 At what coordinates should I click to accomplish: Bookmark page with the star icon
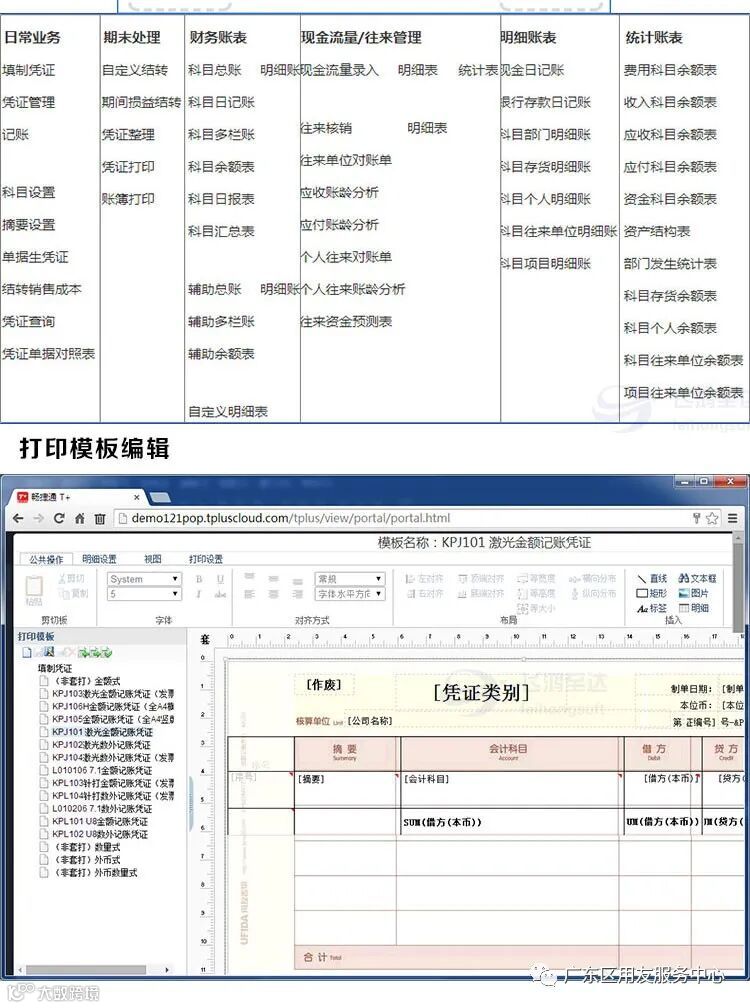point(711,518)
